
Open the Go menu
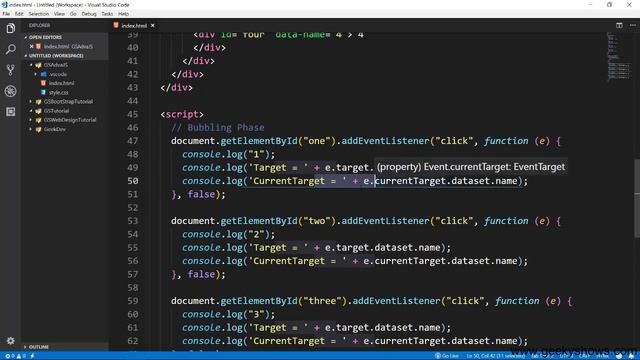click(73, 14)
